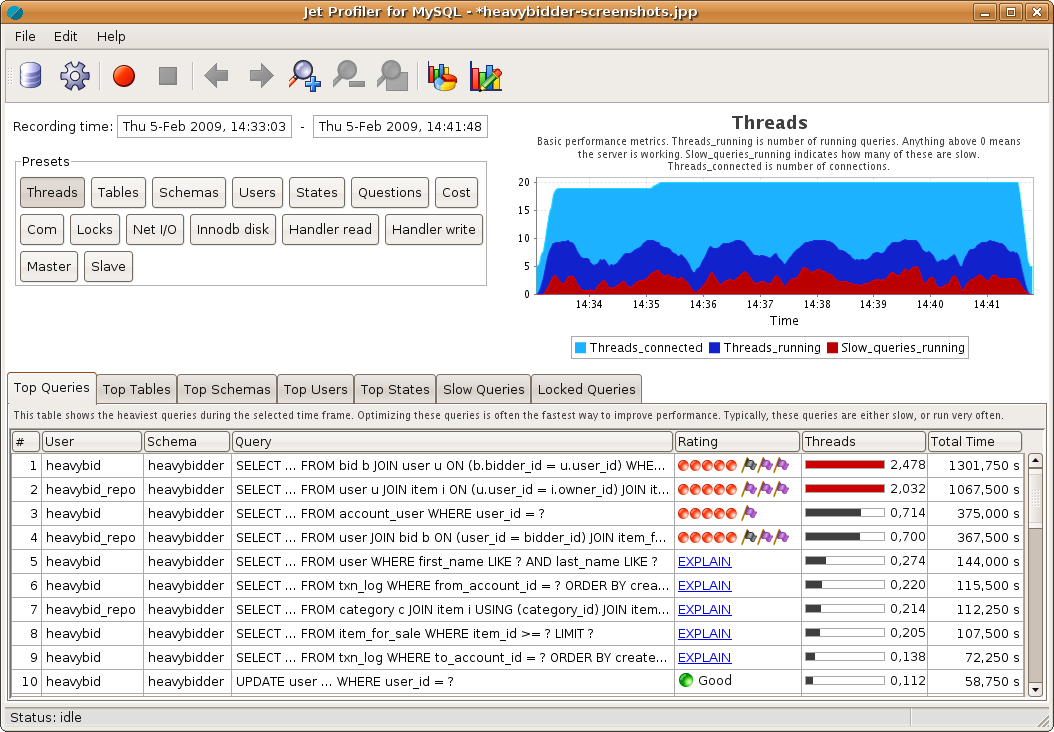Go forward with right arrow icon
Viewport: 1054px width, 732px height.
point(261,75)
